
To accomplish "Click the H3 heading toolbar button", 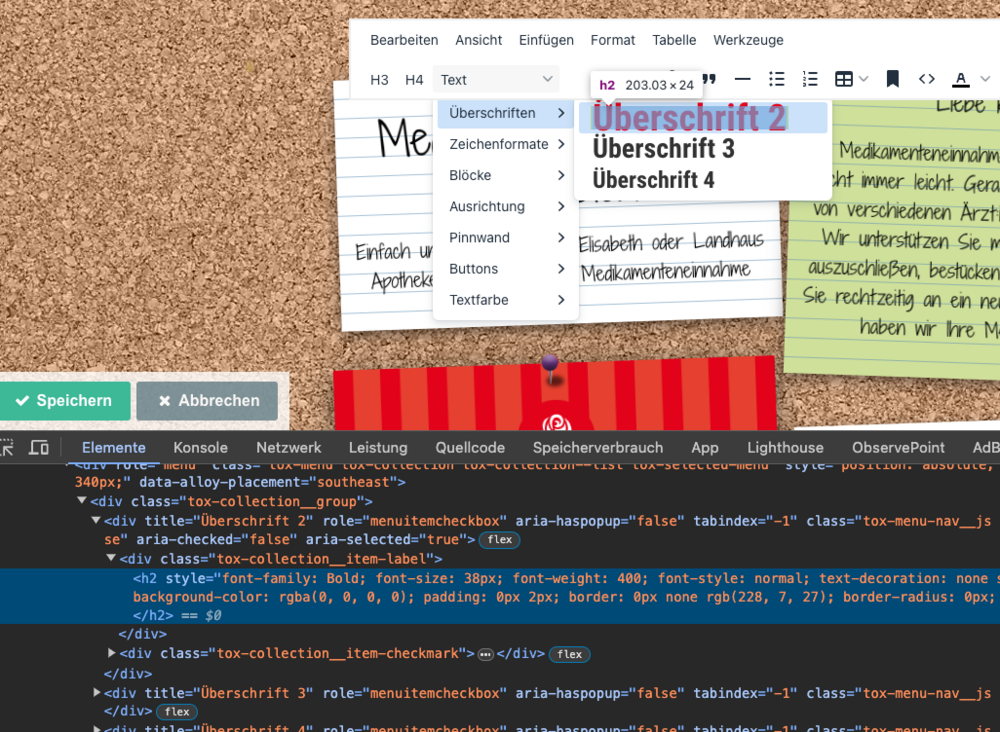I will (379, 80).
